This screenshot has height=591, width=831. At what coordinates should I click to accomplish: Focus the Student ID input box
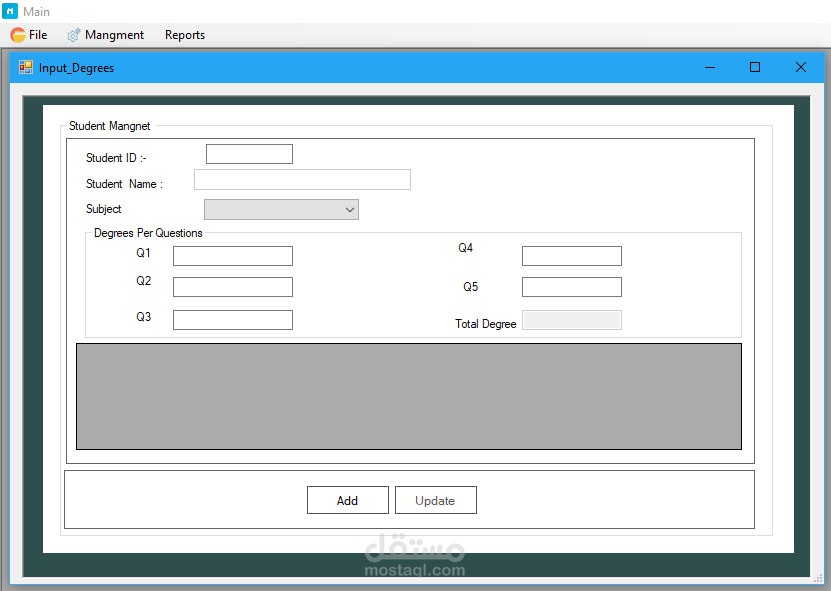pyautogui.click(x=249, y=154)
